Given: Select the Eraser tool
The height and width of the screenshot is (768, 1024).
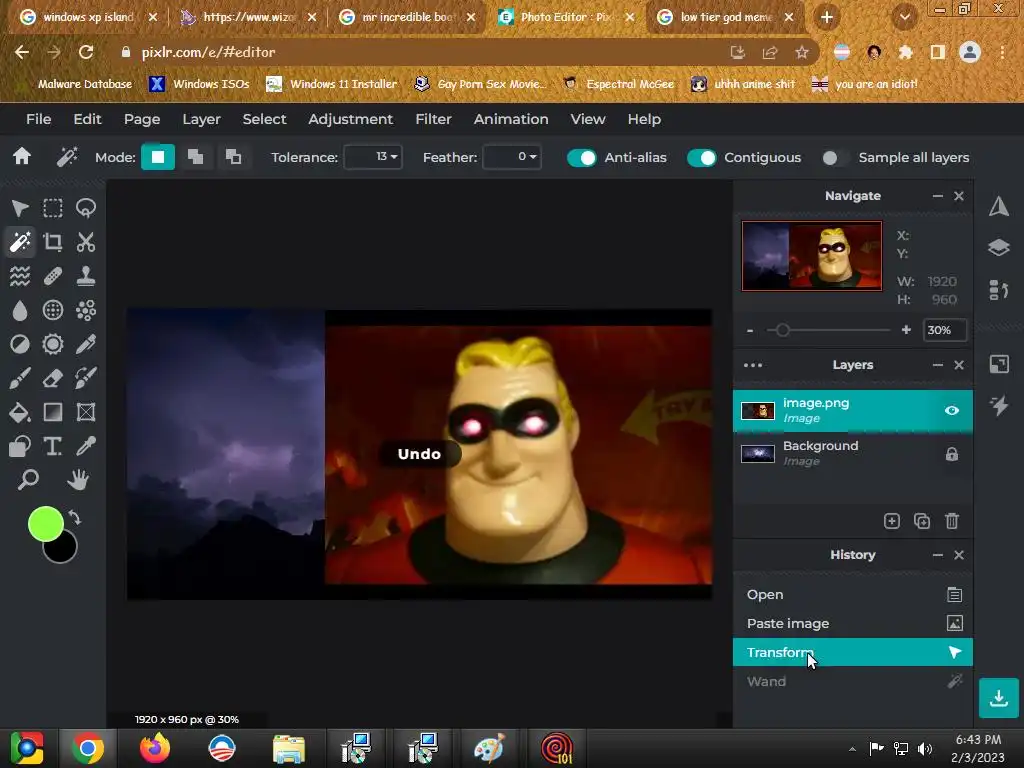Looking at the screenshot, I should point(53,378).
